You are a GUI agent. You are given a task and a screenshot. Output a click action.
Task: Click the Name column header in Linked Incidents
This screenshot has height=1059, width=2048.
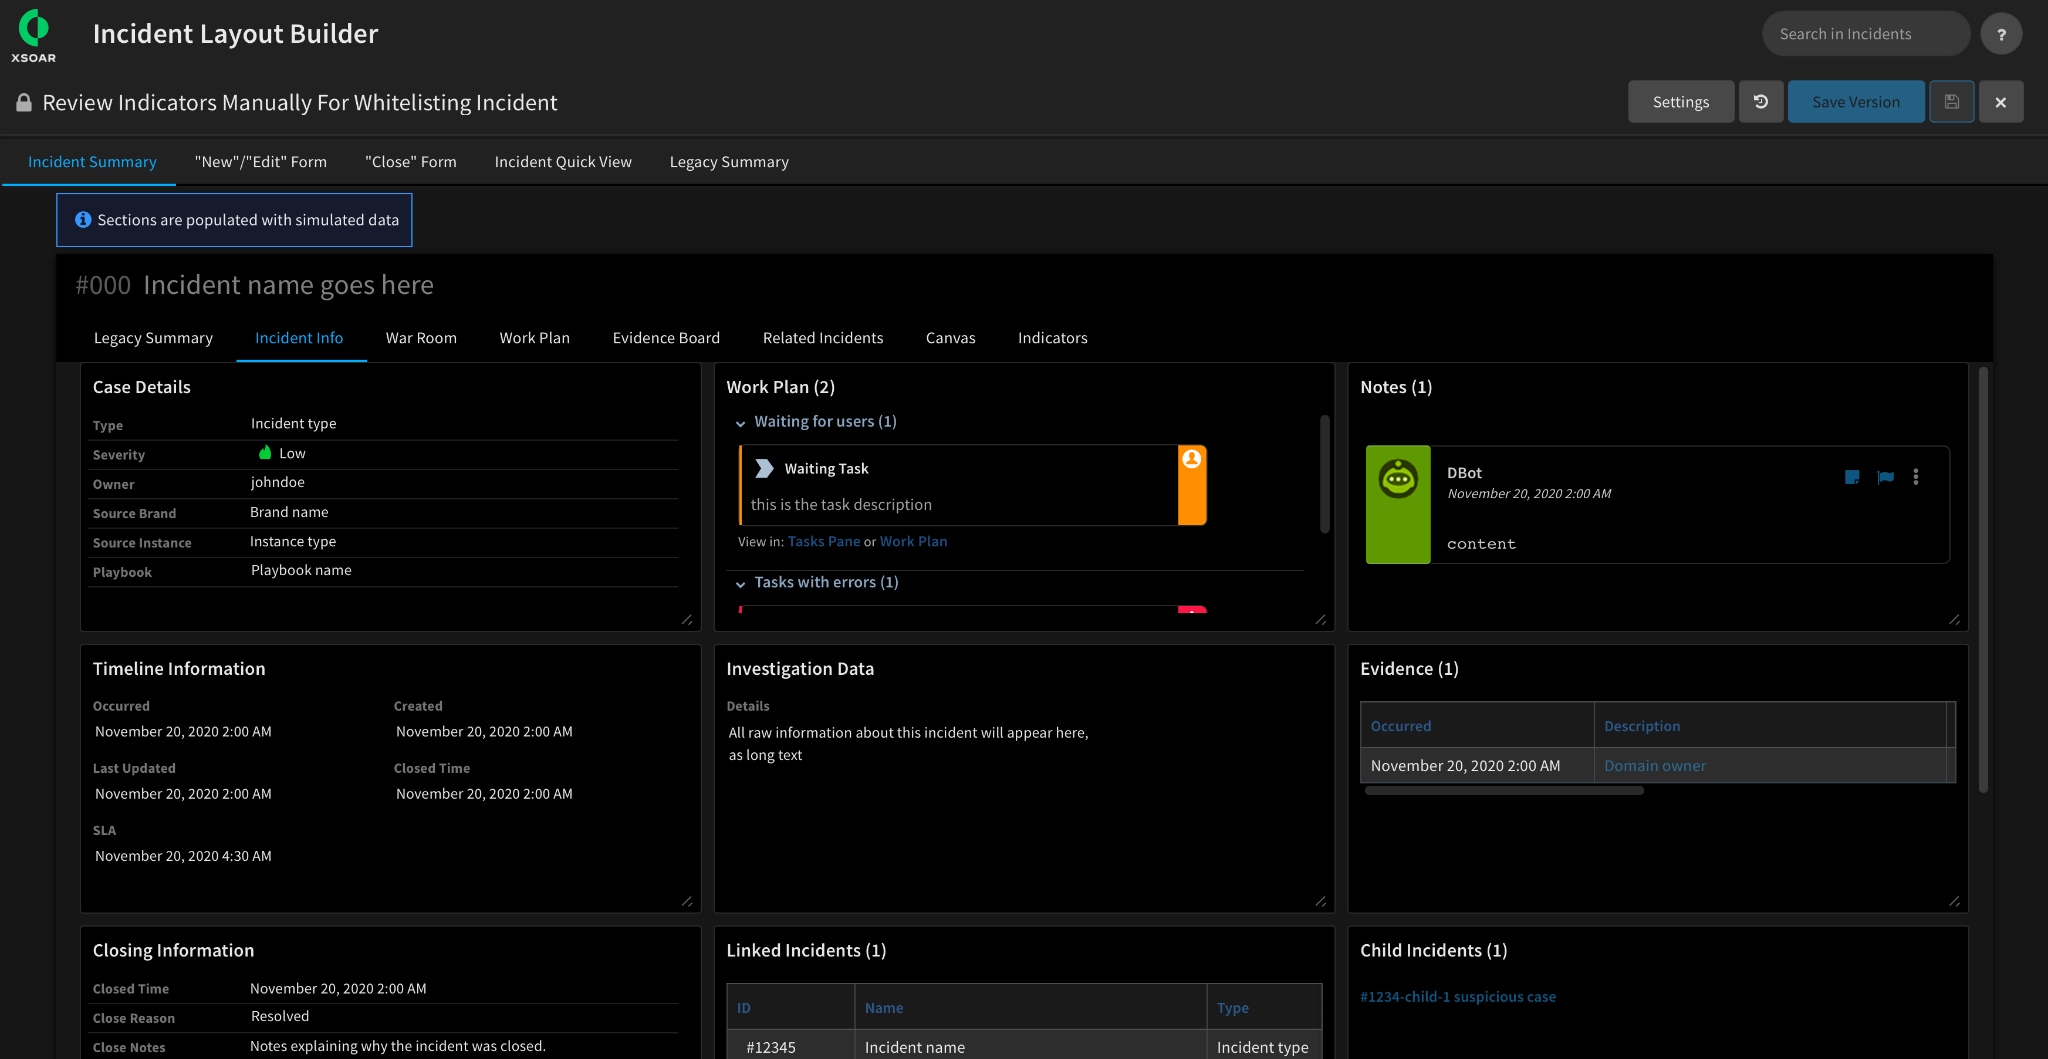tap(1031, 1008)
